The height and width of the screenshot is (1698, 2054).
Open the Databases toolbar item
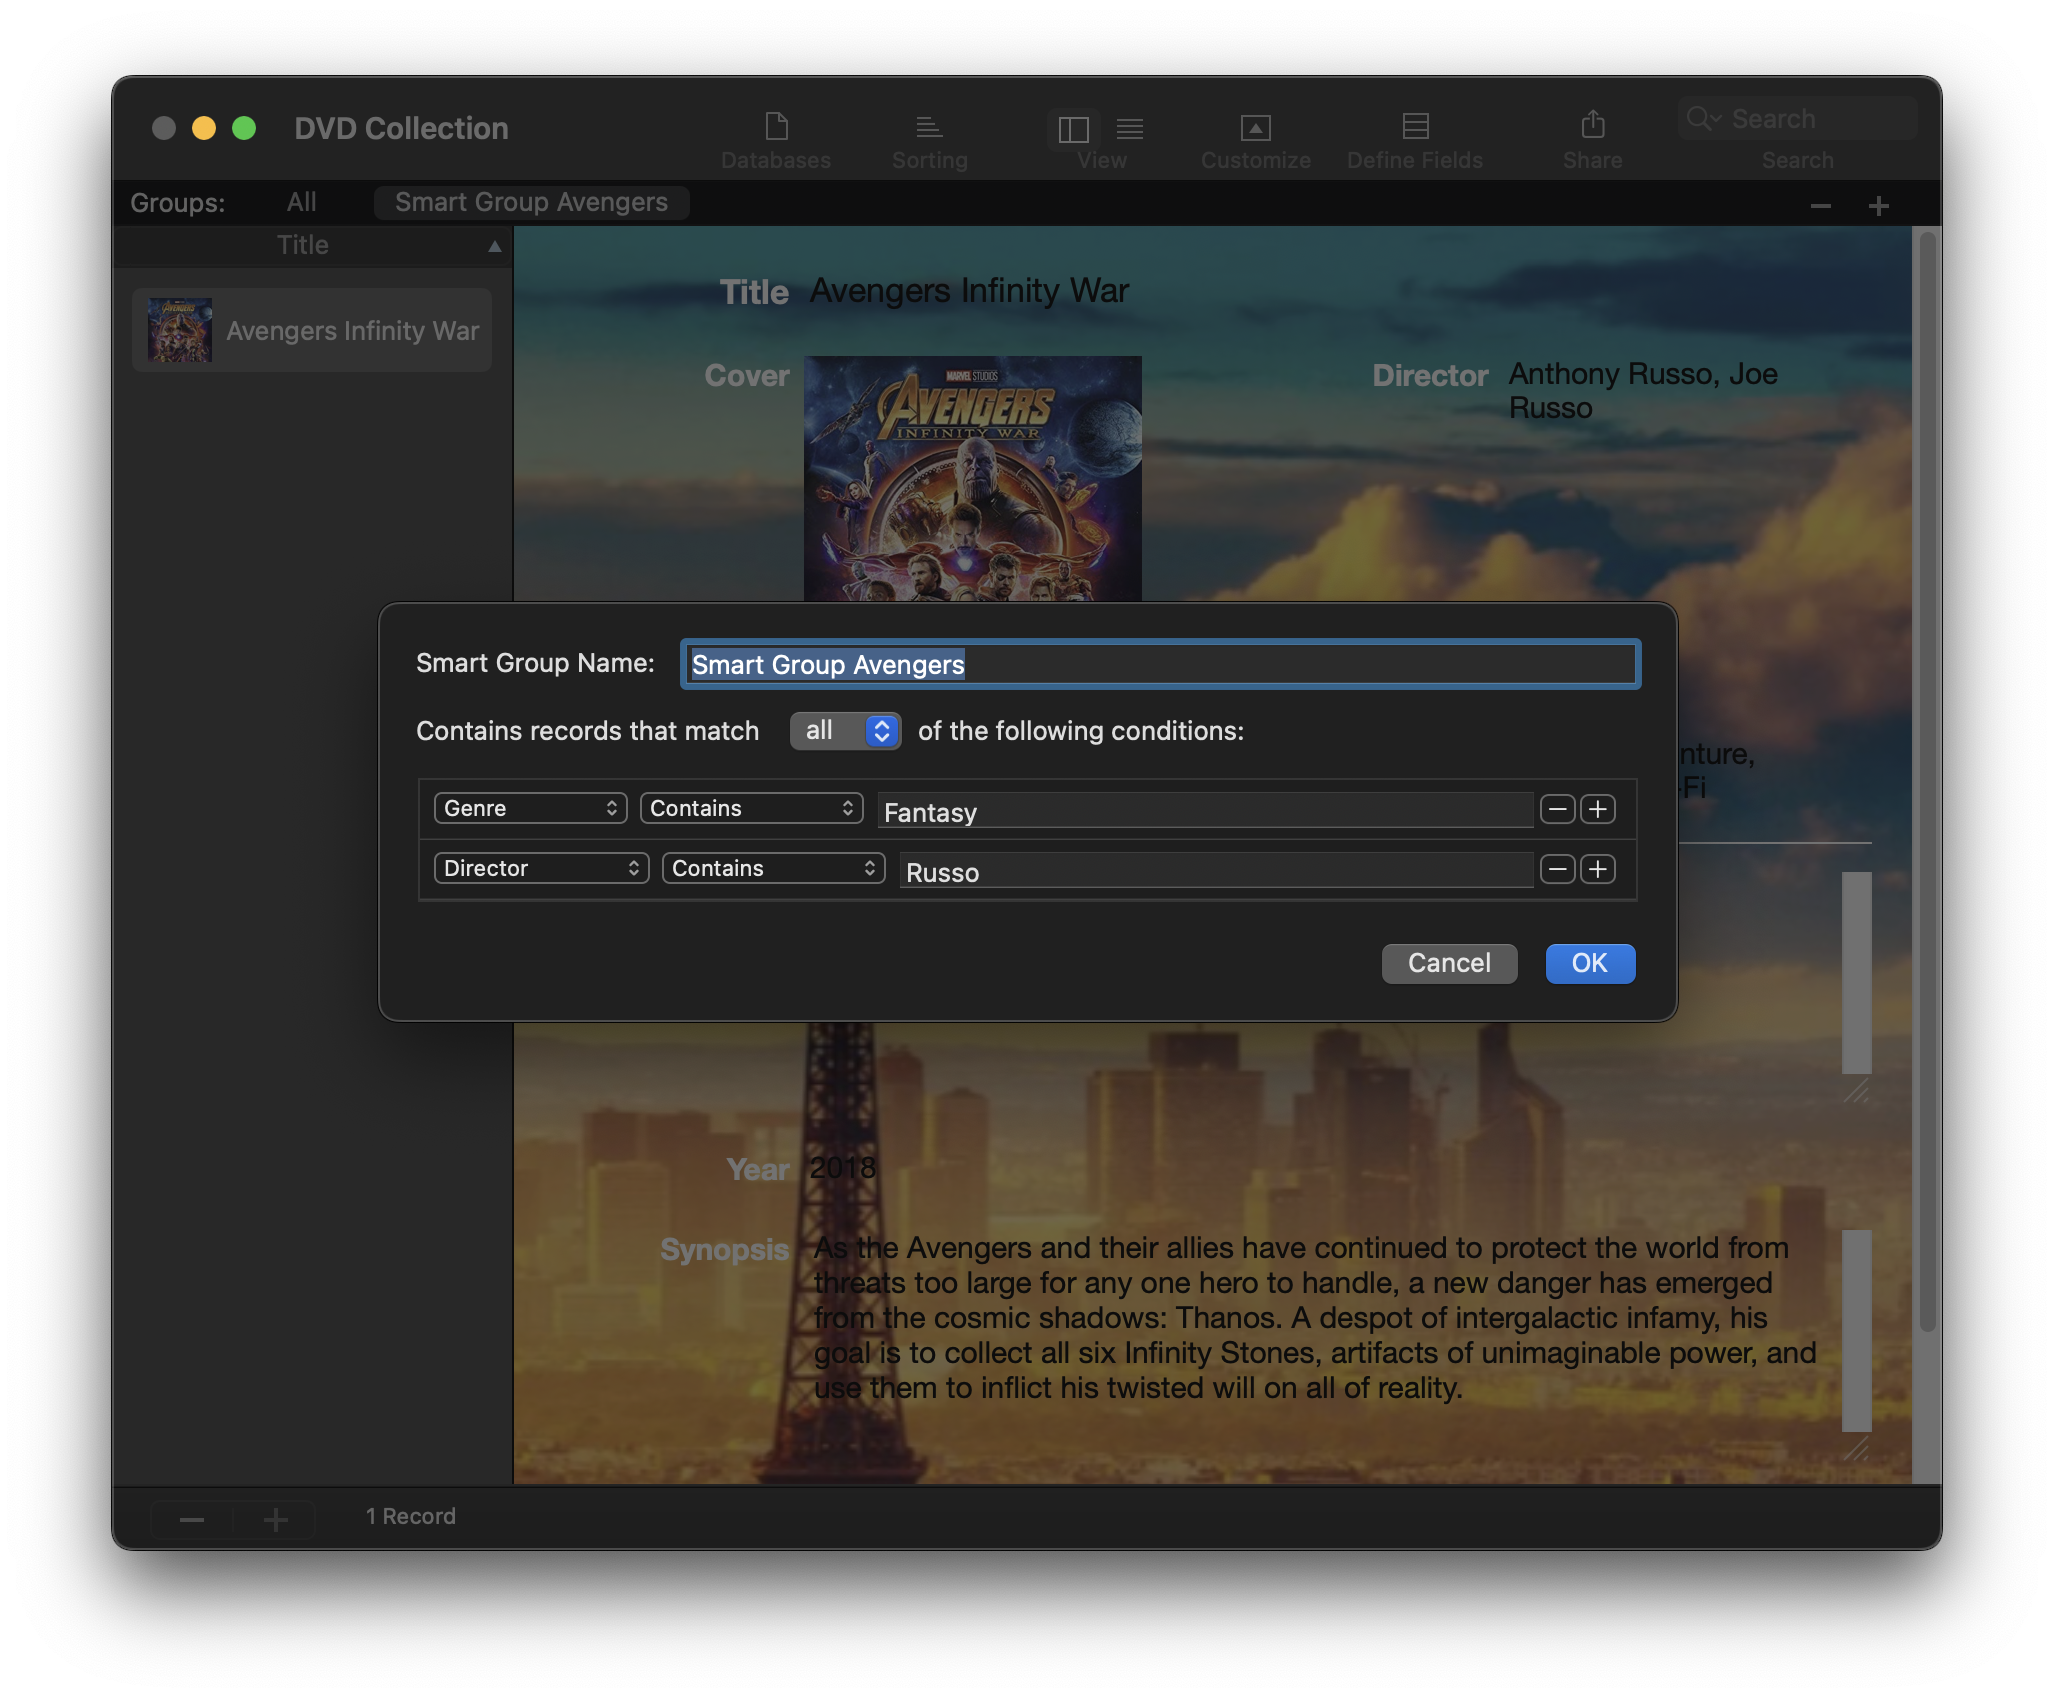pos(776,140)
